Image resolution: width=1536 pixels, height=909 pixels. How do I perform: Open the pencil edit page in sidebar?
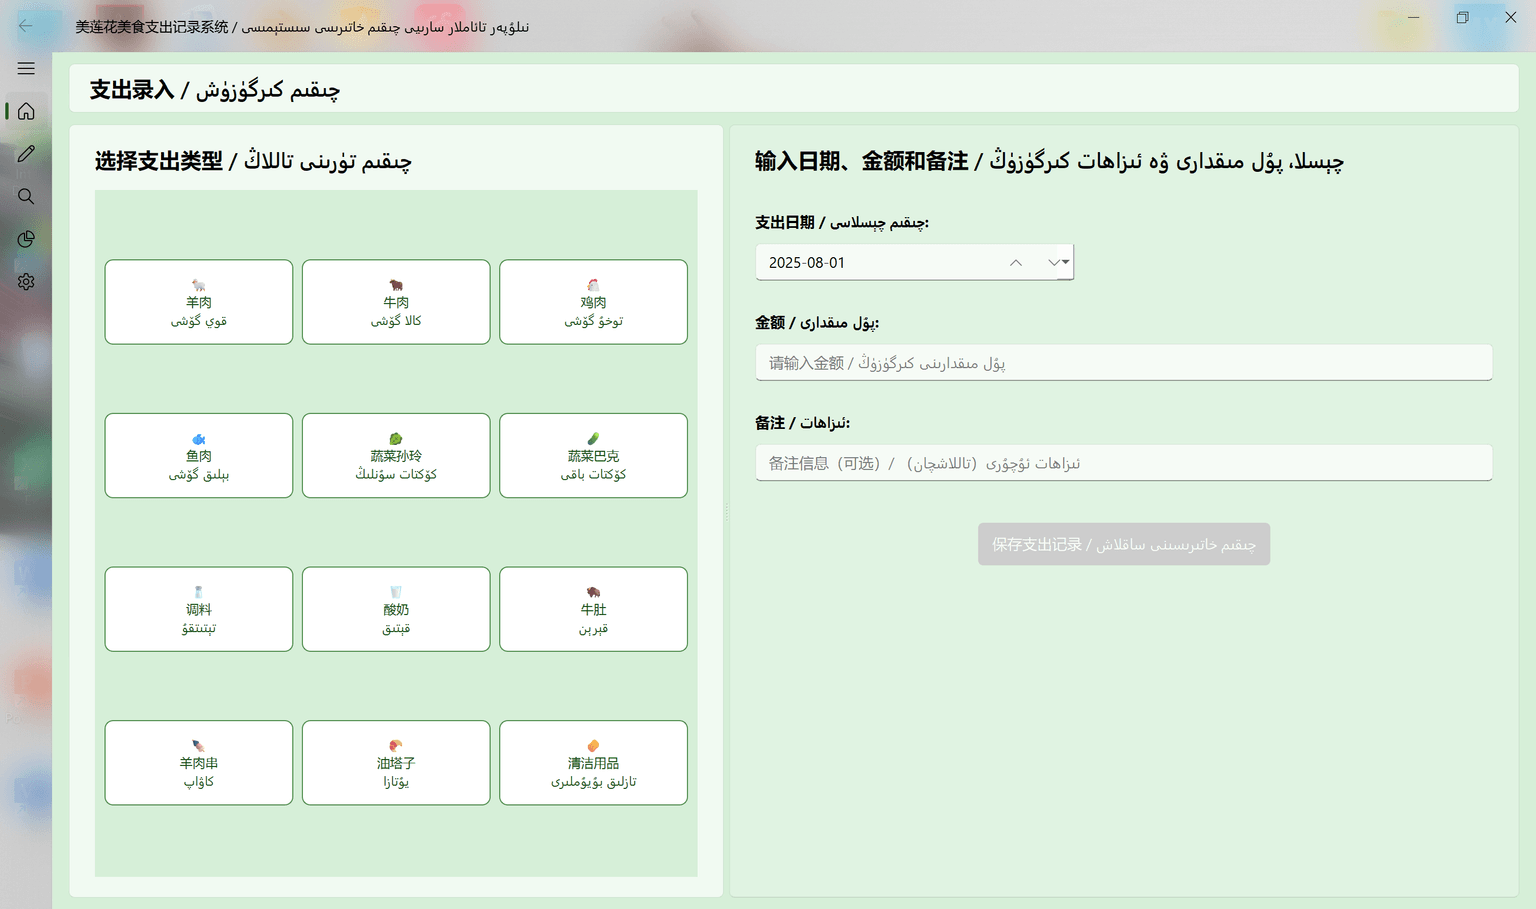26,154
